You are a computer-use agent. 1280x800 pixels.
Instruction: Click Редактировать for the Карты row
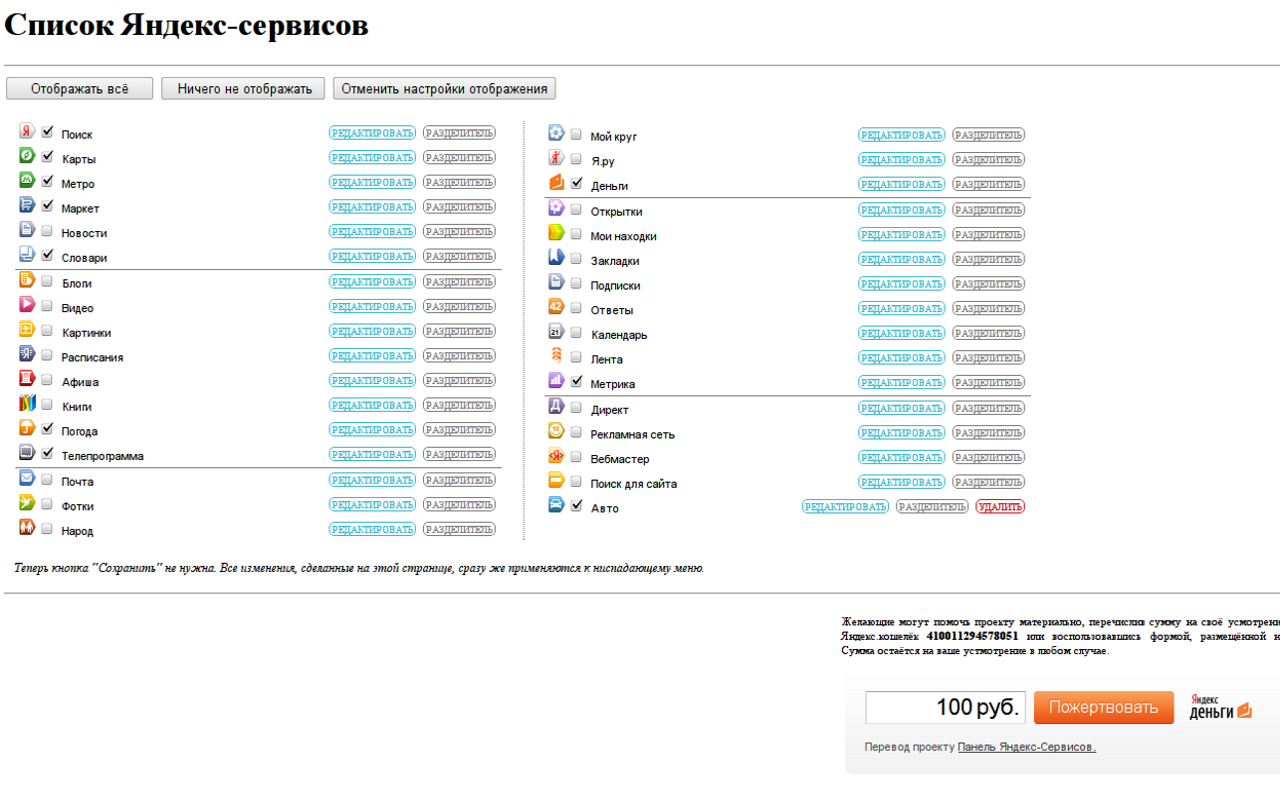[x=372, y=158]
